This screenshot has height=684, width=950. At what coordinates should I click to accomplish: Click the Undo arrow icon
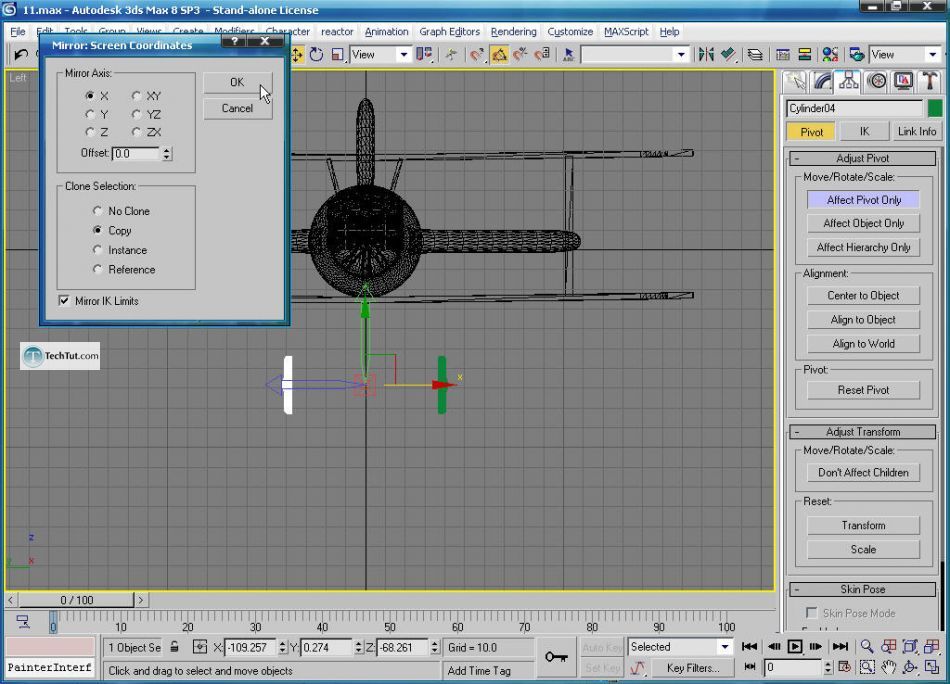(x=21, y=55)
